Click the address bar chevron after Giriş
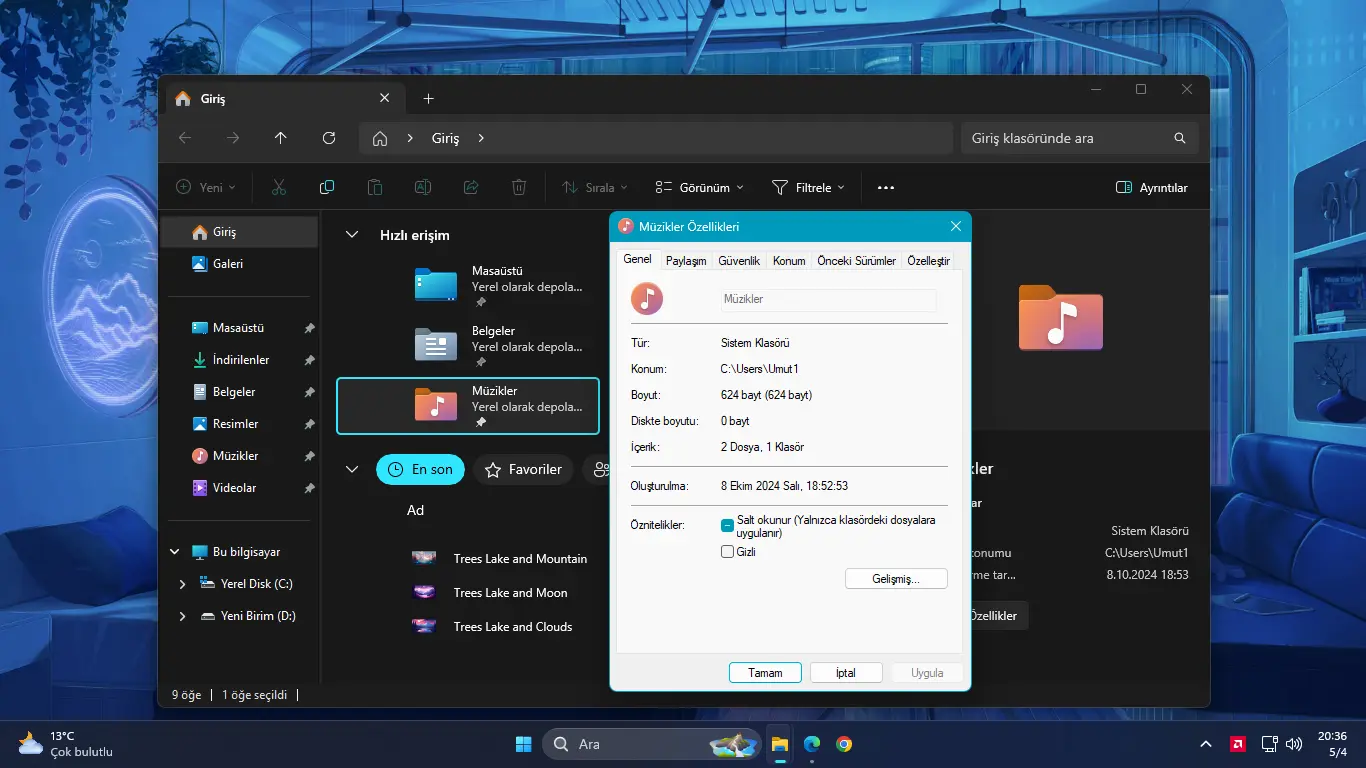The image size is (1366, 768). pyautogui.click(x=481, y=138)
